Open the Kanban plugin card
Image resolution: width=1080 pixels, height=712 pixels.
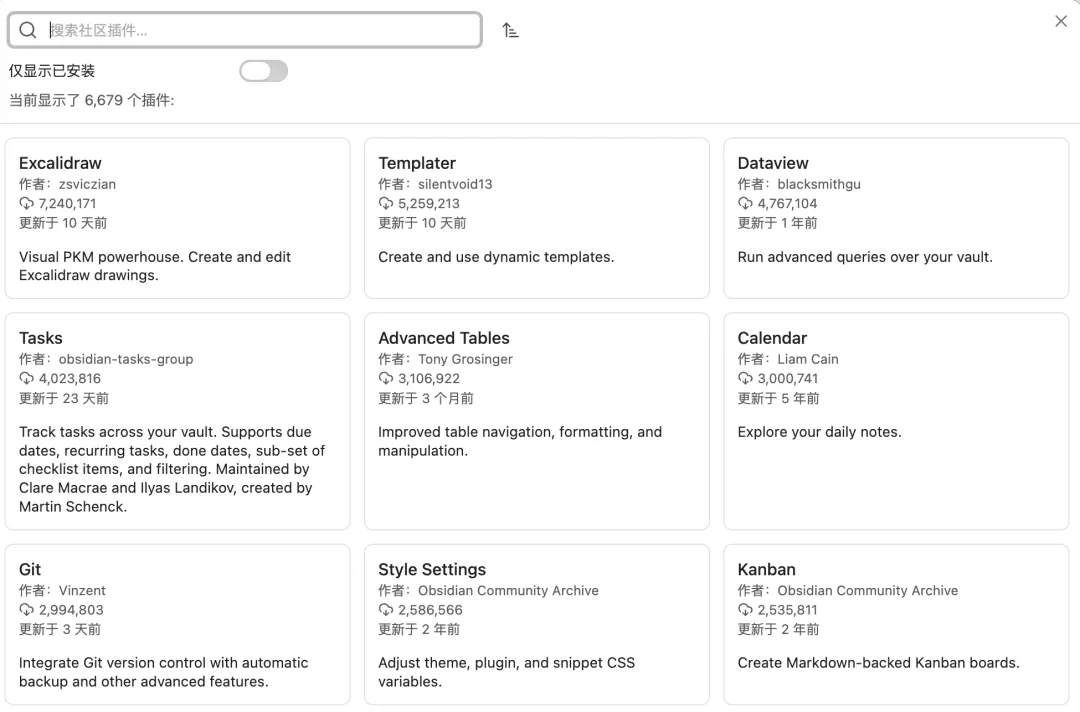[x=896, y=625]
